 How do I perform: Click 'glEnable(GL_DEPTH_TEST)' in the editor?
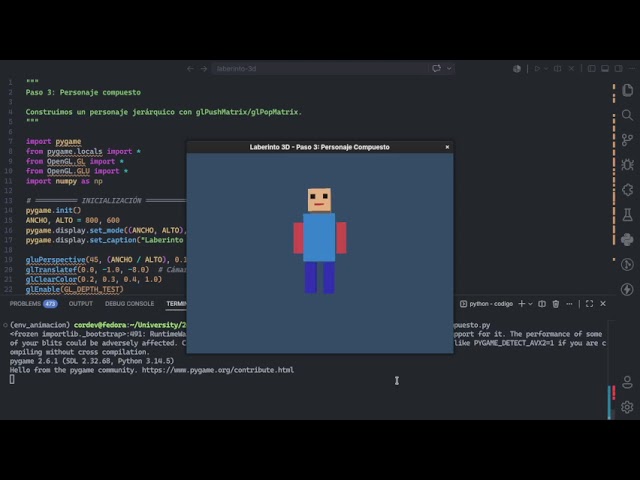[x=74, y=289]
